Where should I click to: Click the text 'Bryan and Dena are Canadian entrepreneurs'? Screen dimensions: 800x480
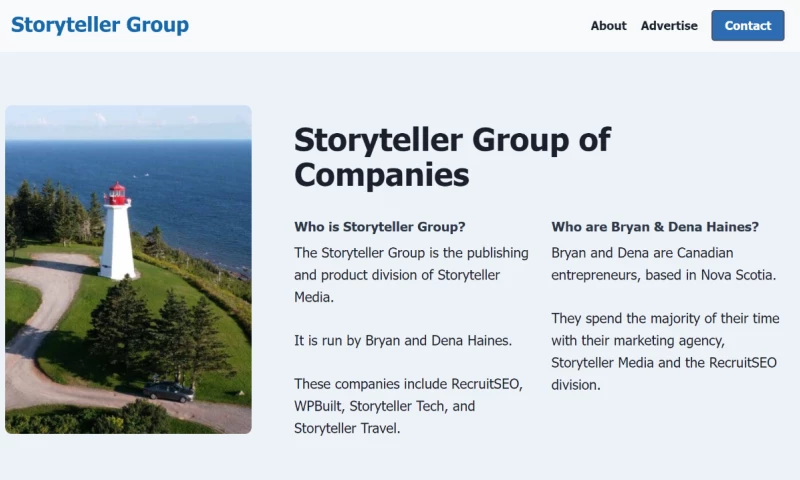click(663, 264)
